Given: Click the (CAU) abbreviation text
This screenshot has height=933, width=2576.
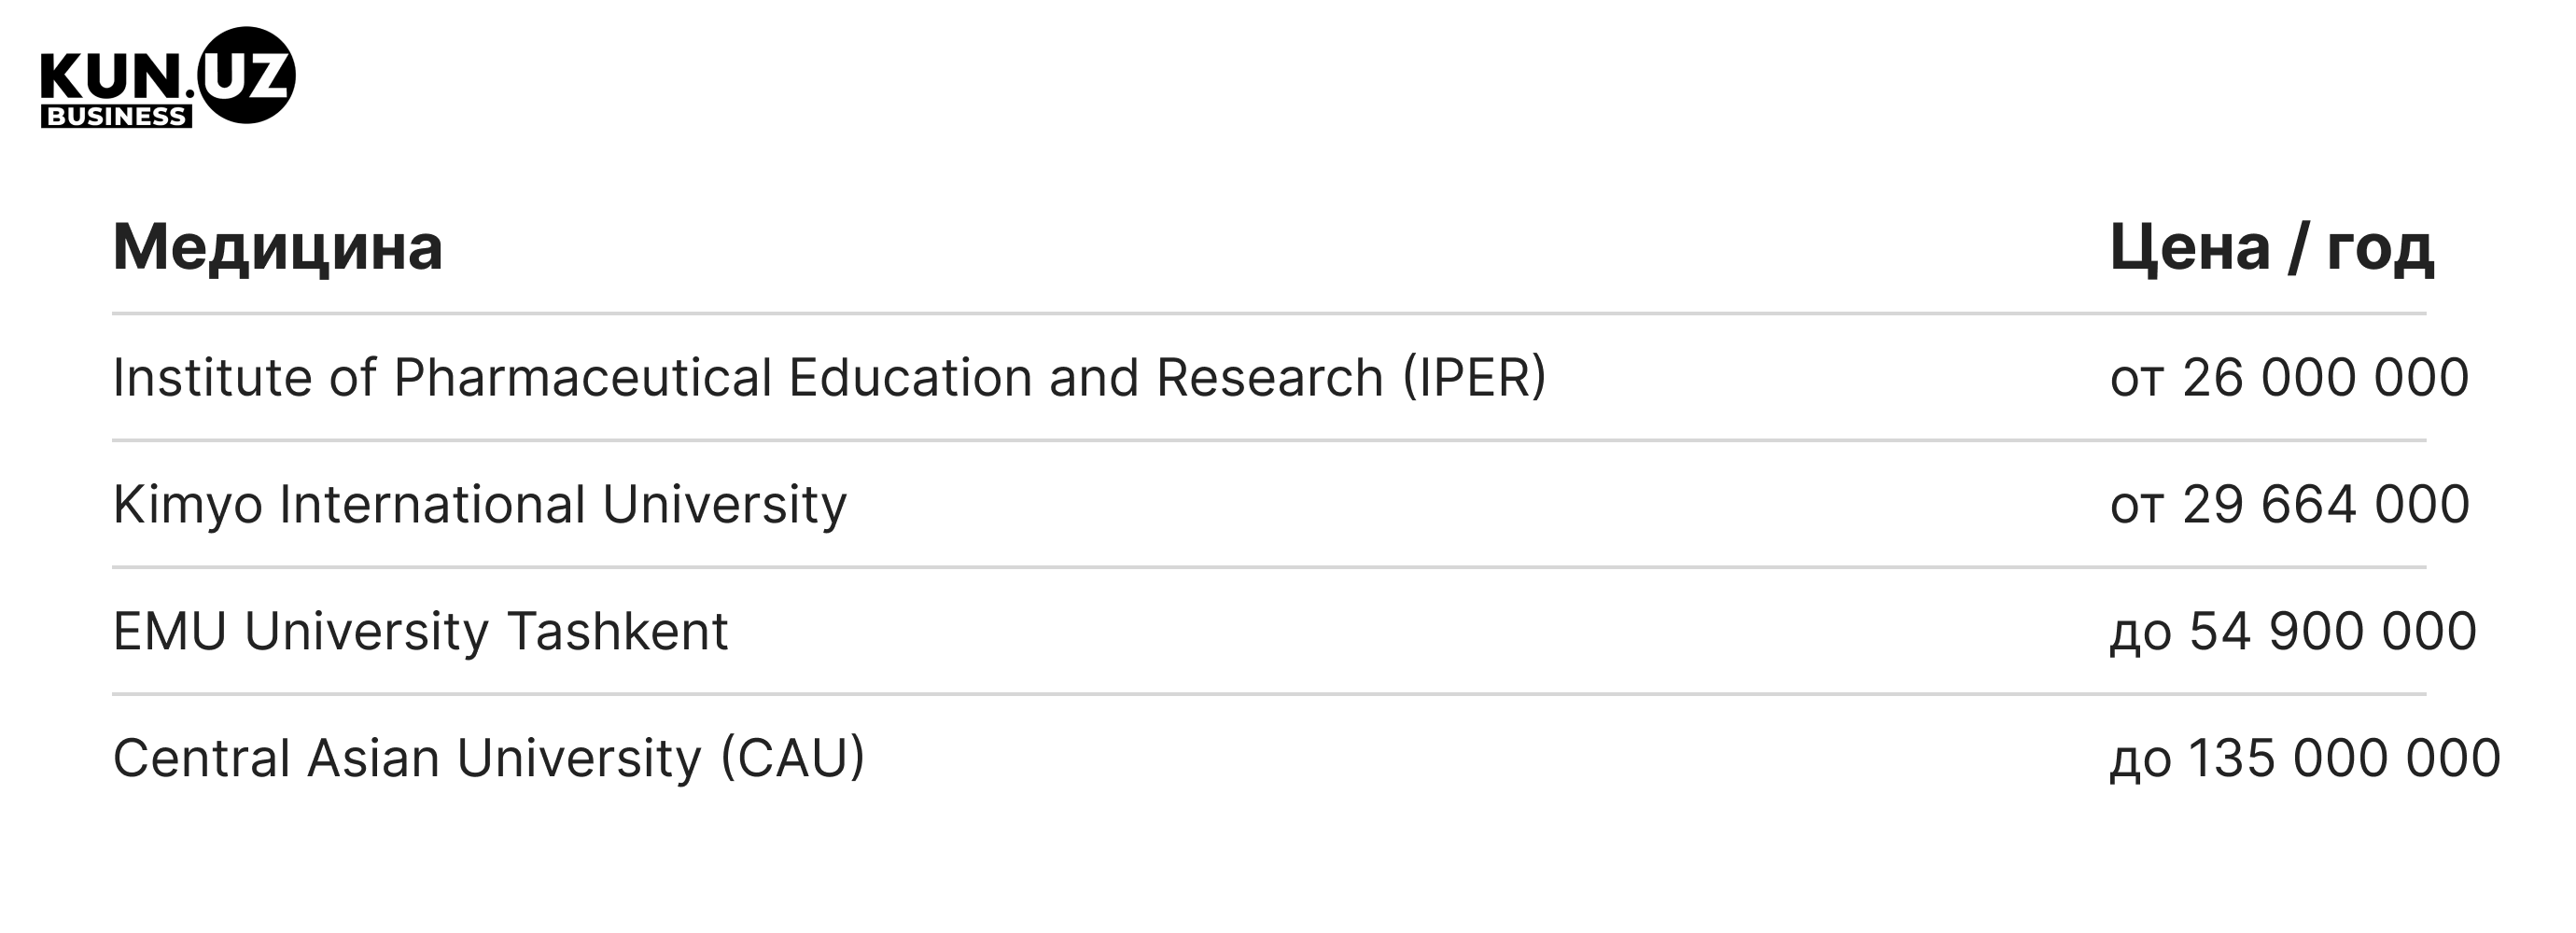Looking at the screenshot, I should pos(792,759).
